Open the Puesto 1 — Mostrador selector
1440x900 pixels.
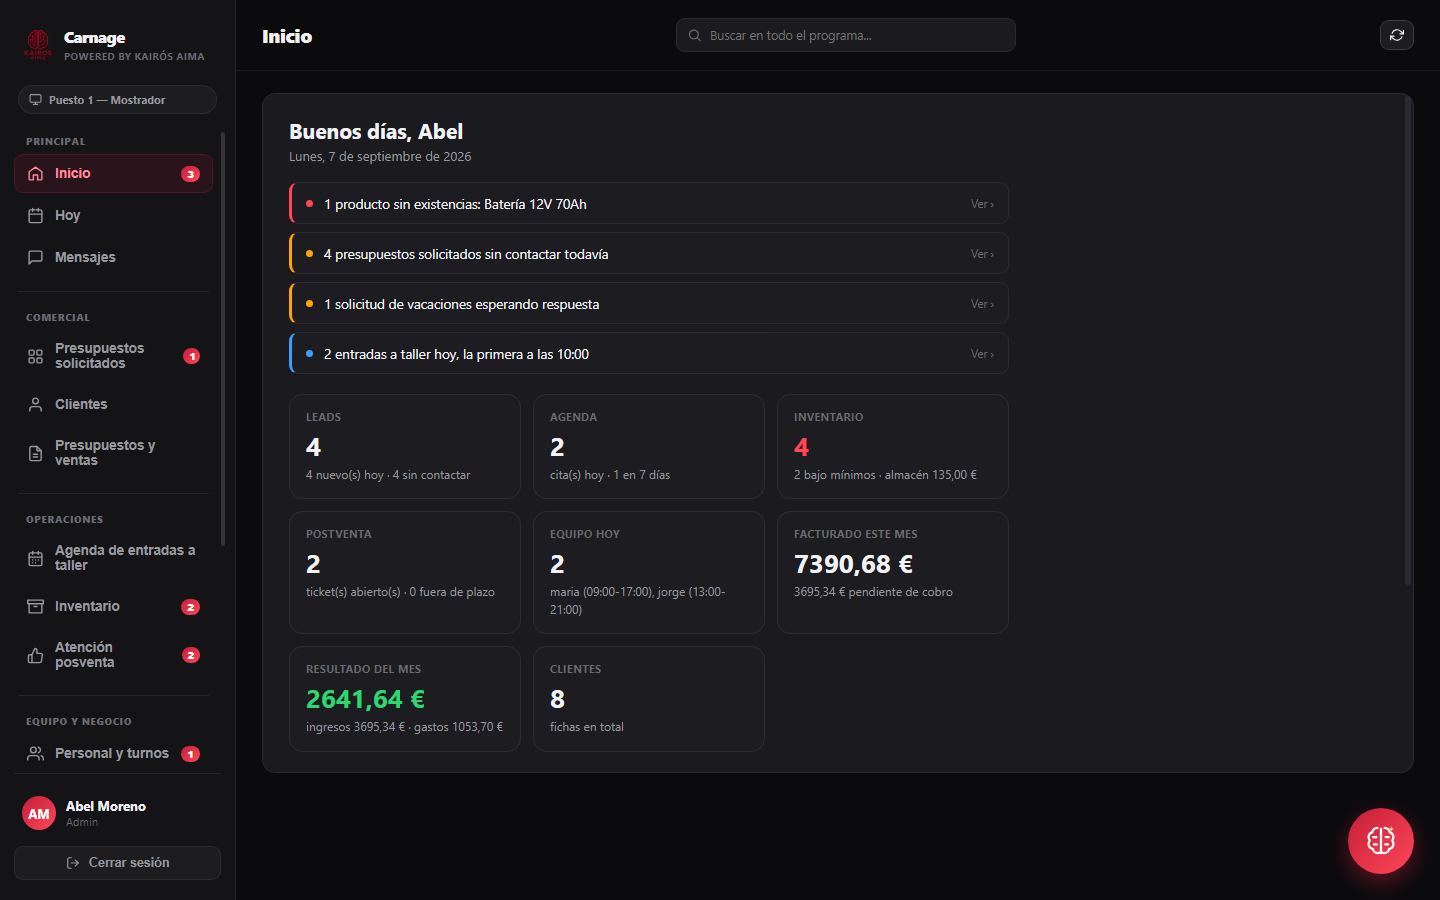[x=117, y=100]
